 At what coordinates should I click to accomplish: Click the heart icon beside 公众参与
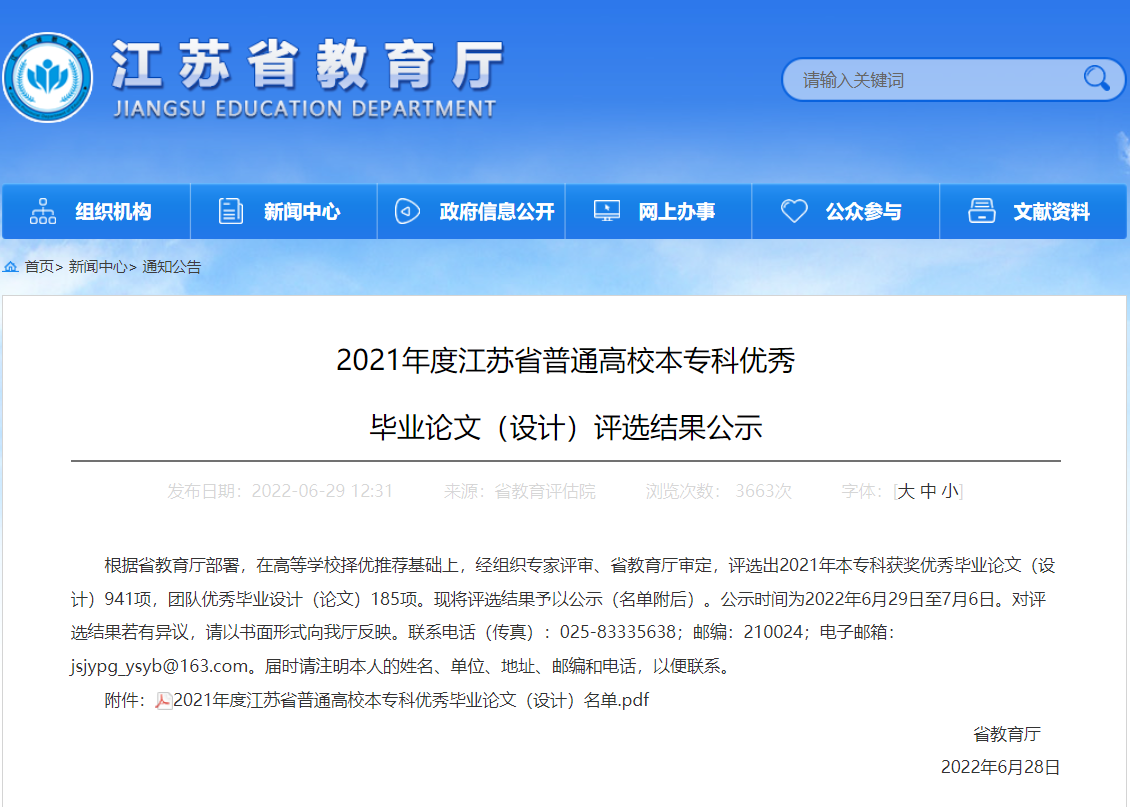pos(794,211)
